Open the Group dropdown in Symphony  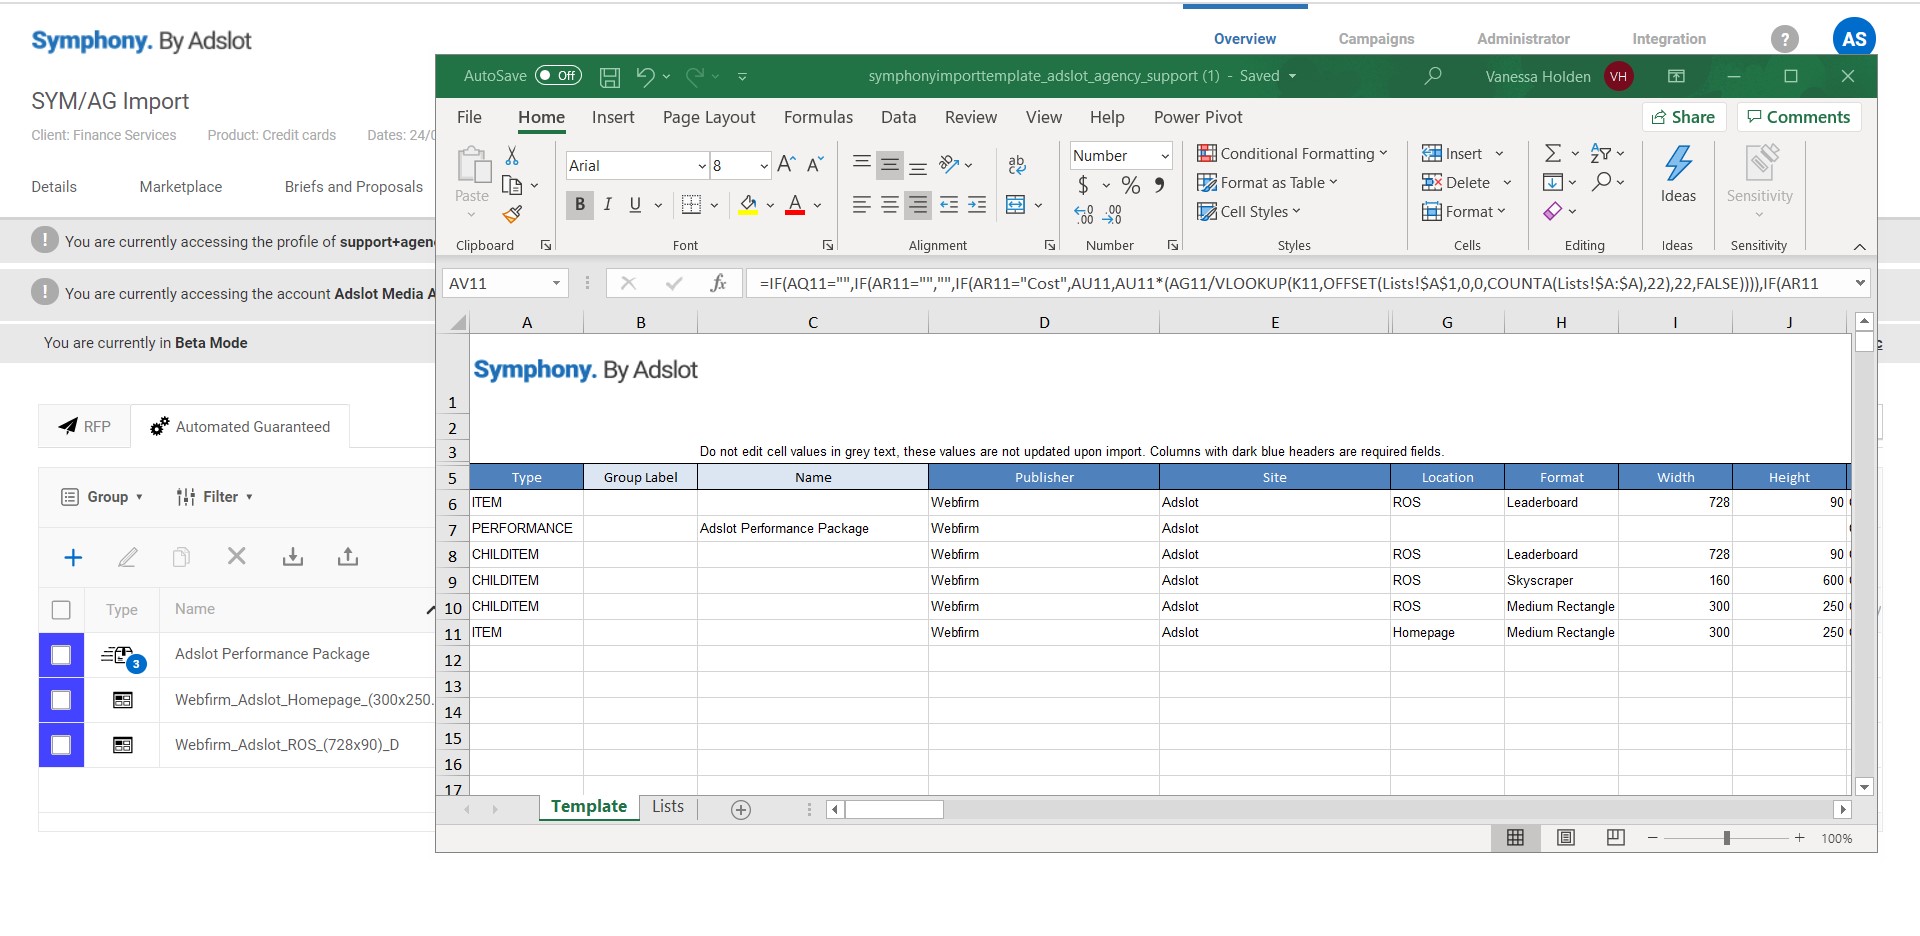pos(102,497)
